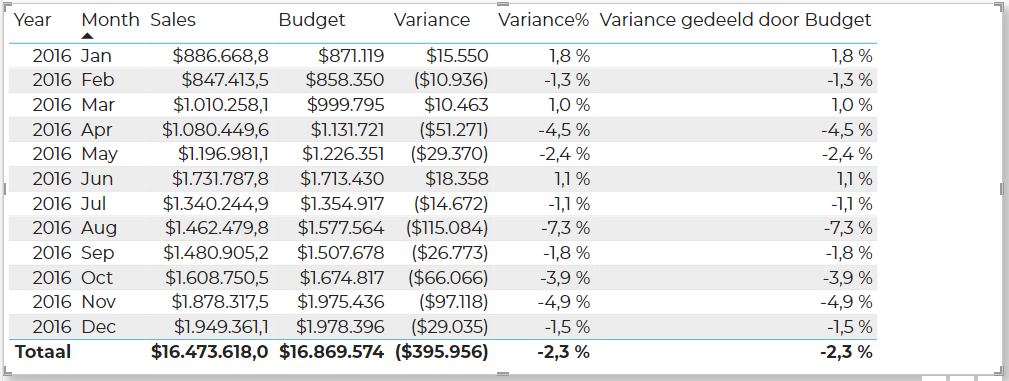Image resolution: width=1009 pixels, height=381 pixels.
Task: Click the Variance% column header
Action: 544,20
